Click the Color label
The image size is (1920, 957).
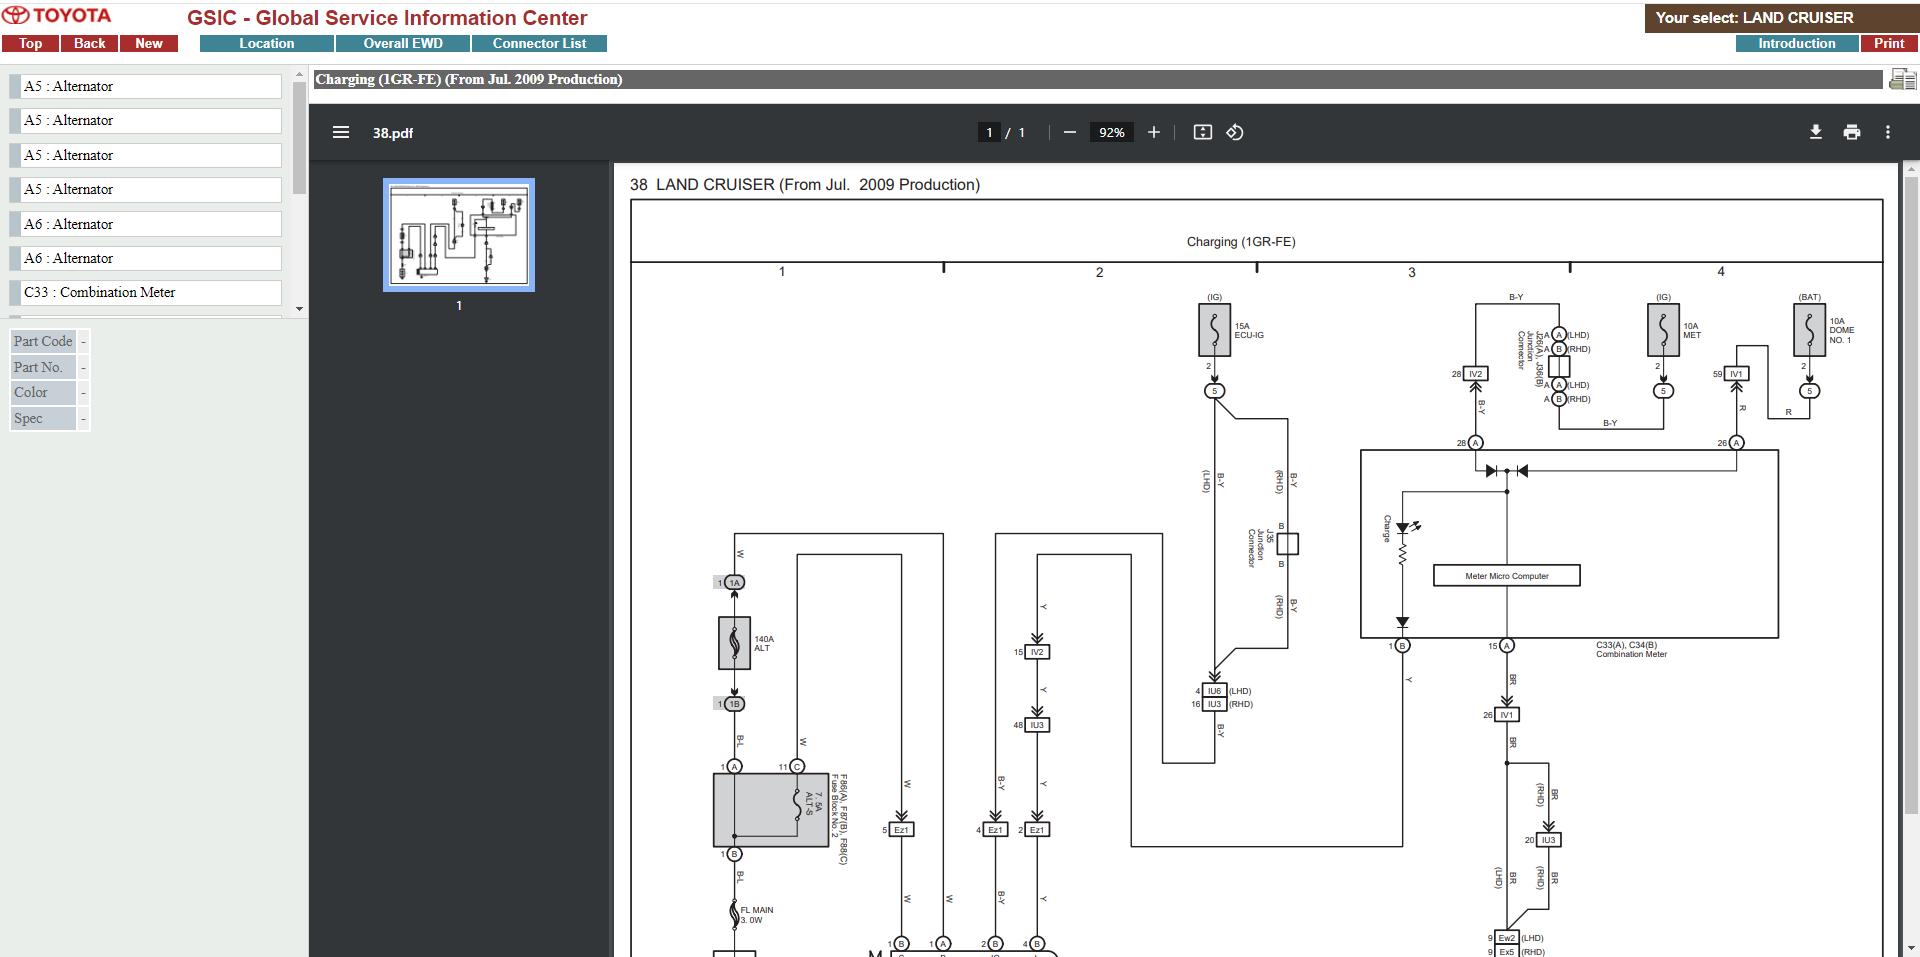pos(43,392)
